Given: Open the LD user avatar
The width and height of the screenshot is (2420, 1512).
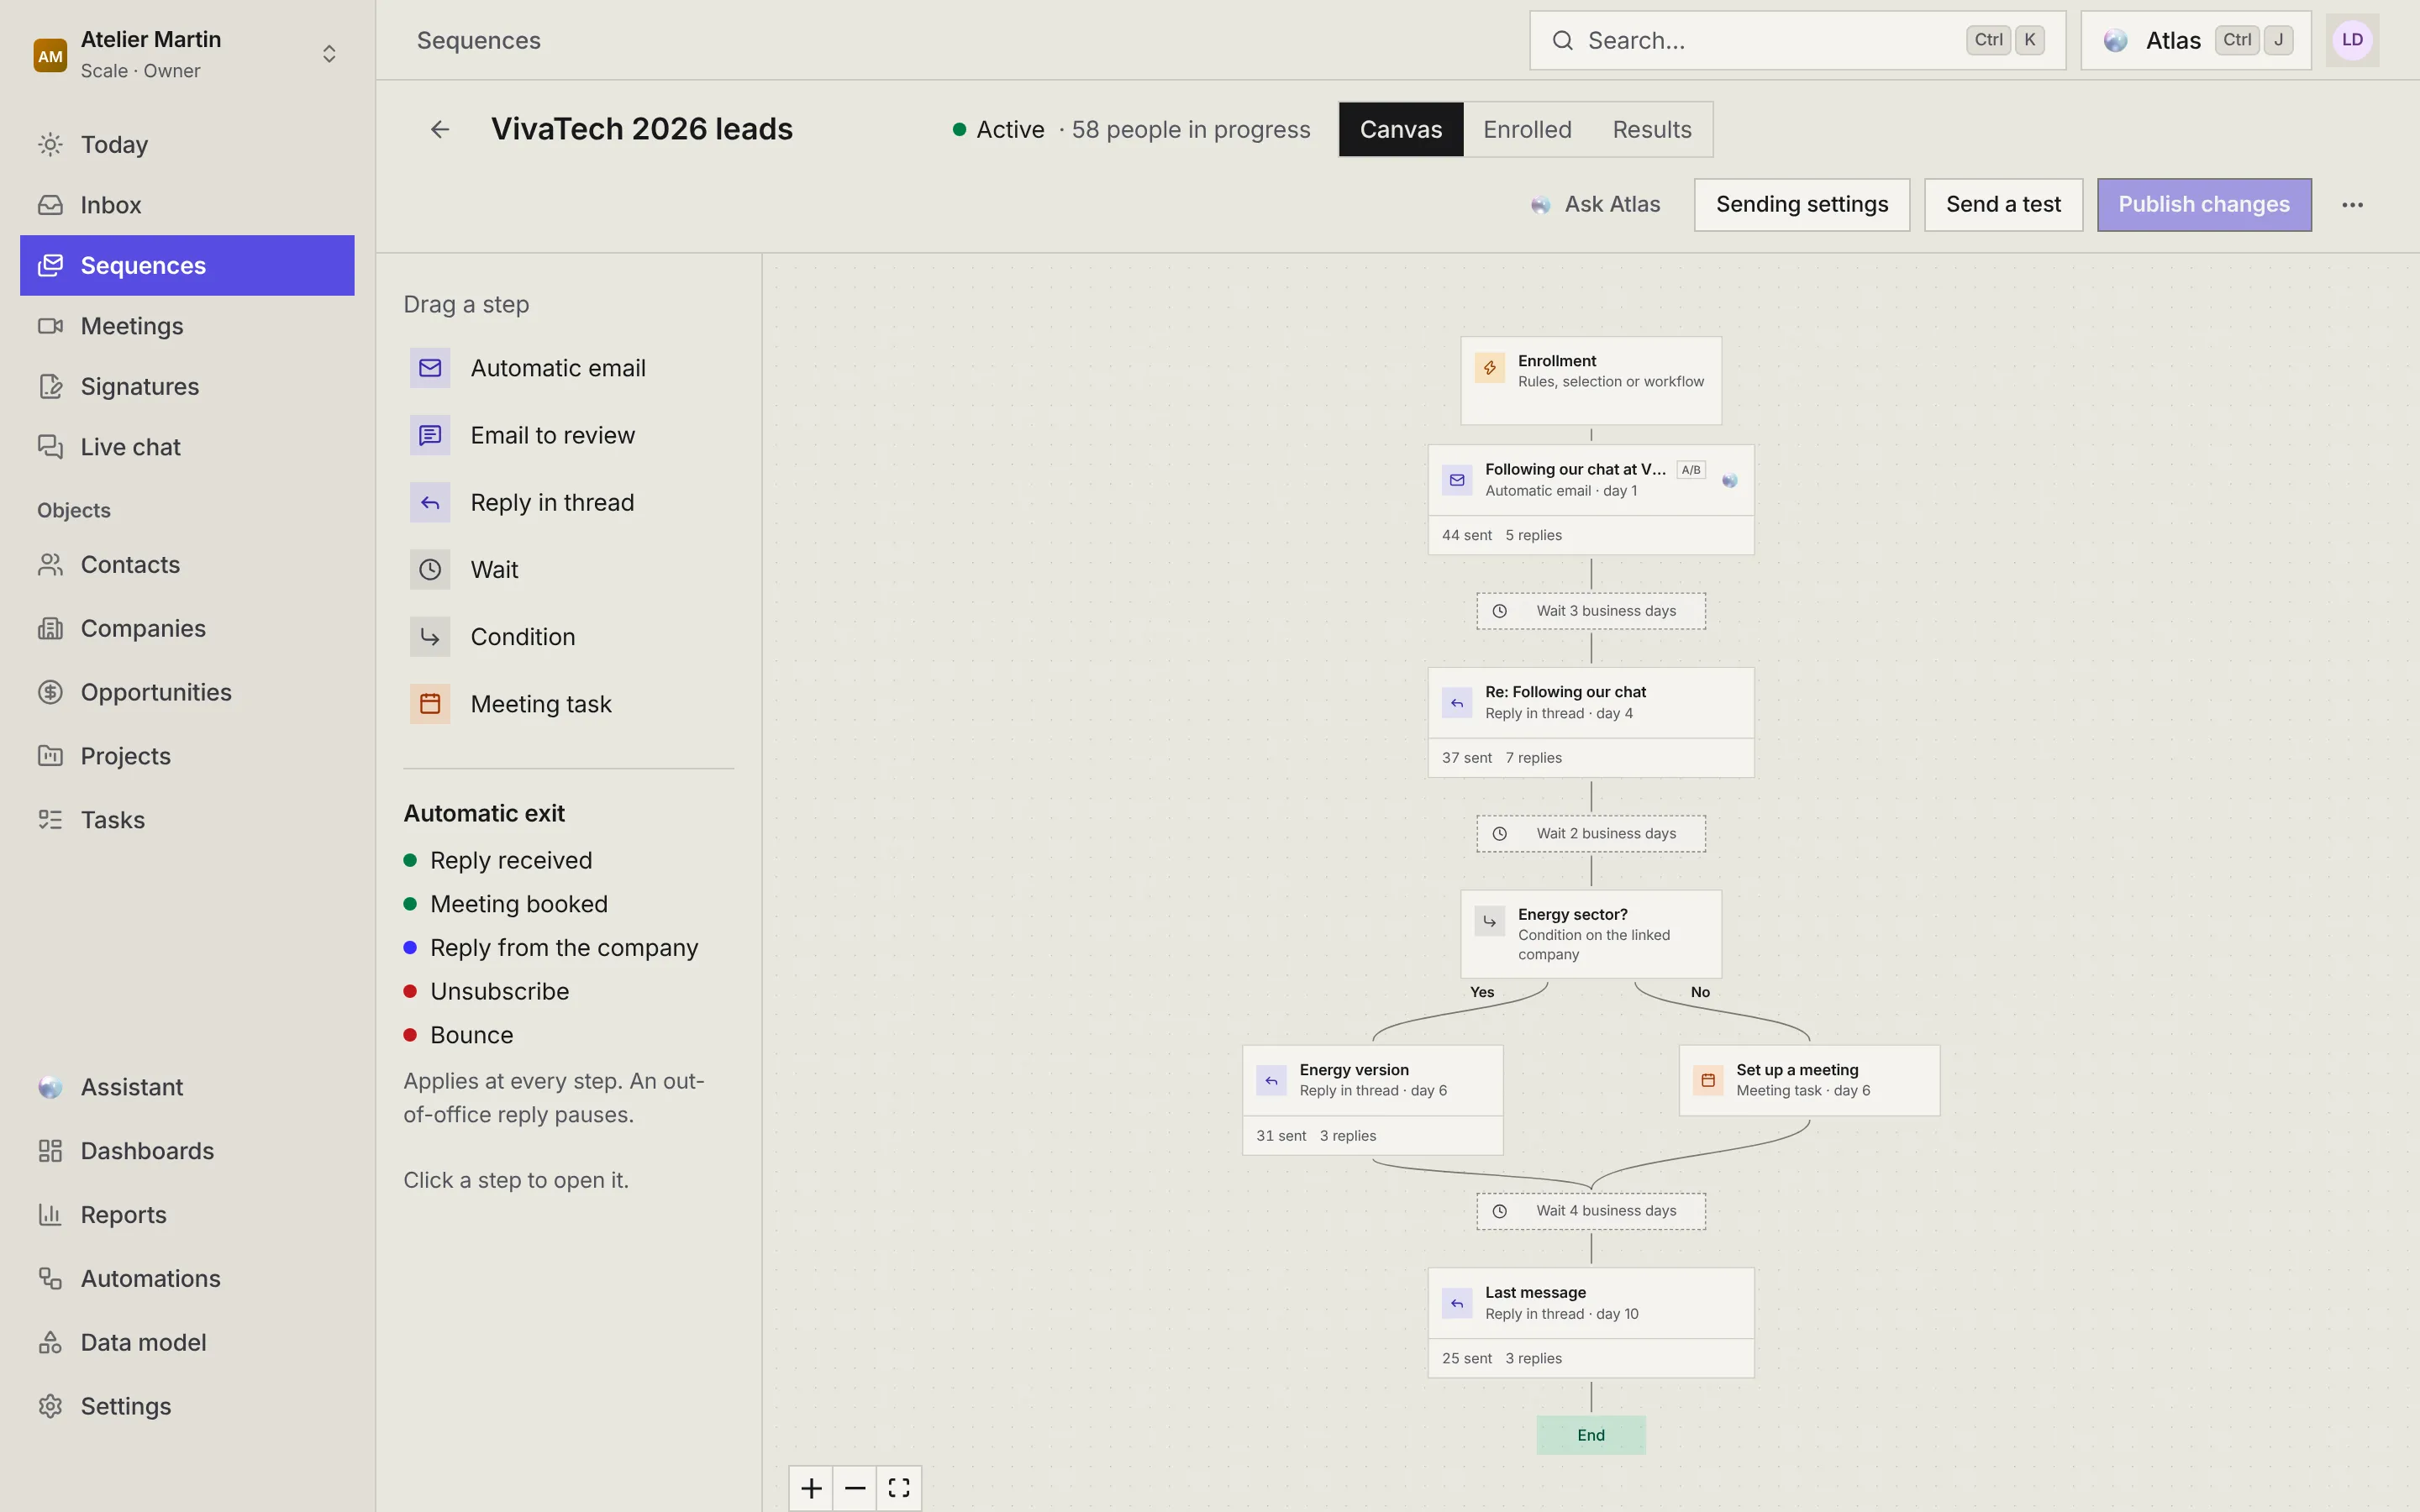Looking at the screenshot, I should pyautogui.click(x=2352, y=40).
